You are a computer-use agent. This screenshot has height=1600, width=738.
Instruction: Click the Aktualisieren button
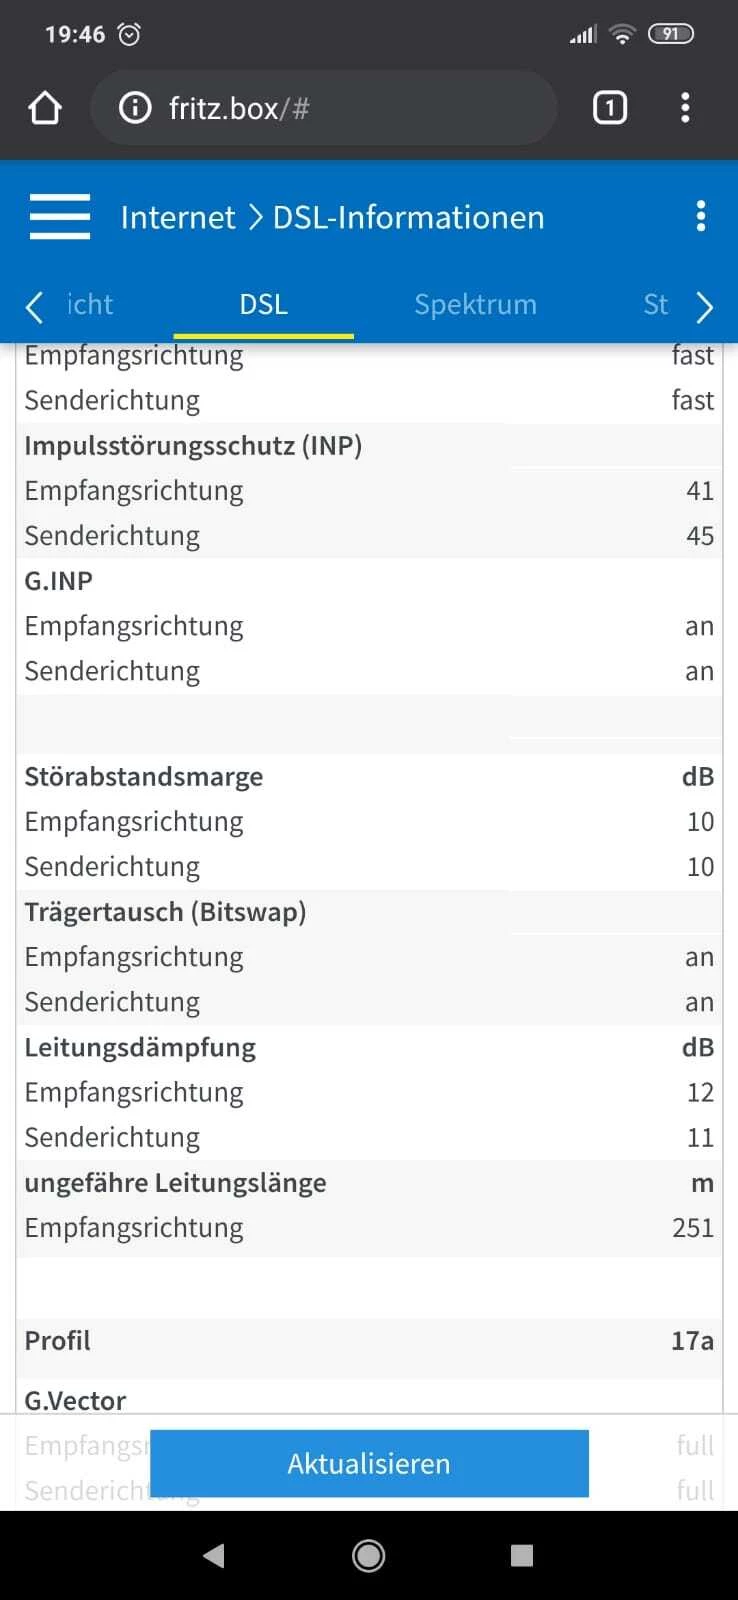point(369,1463)
